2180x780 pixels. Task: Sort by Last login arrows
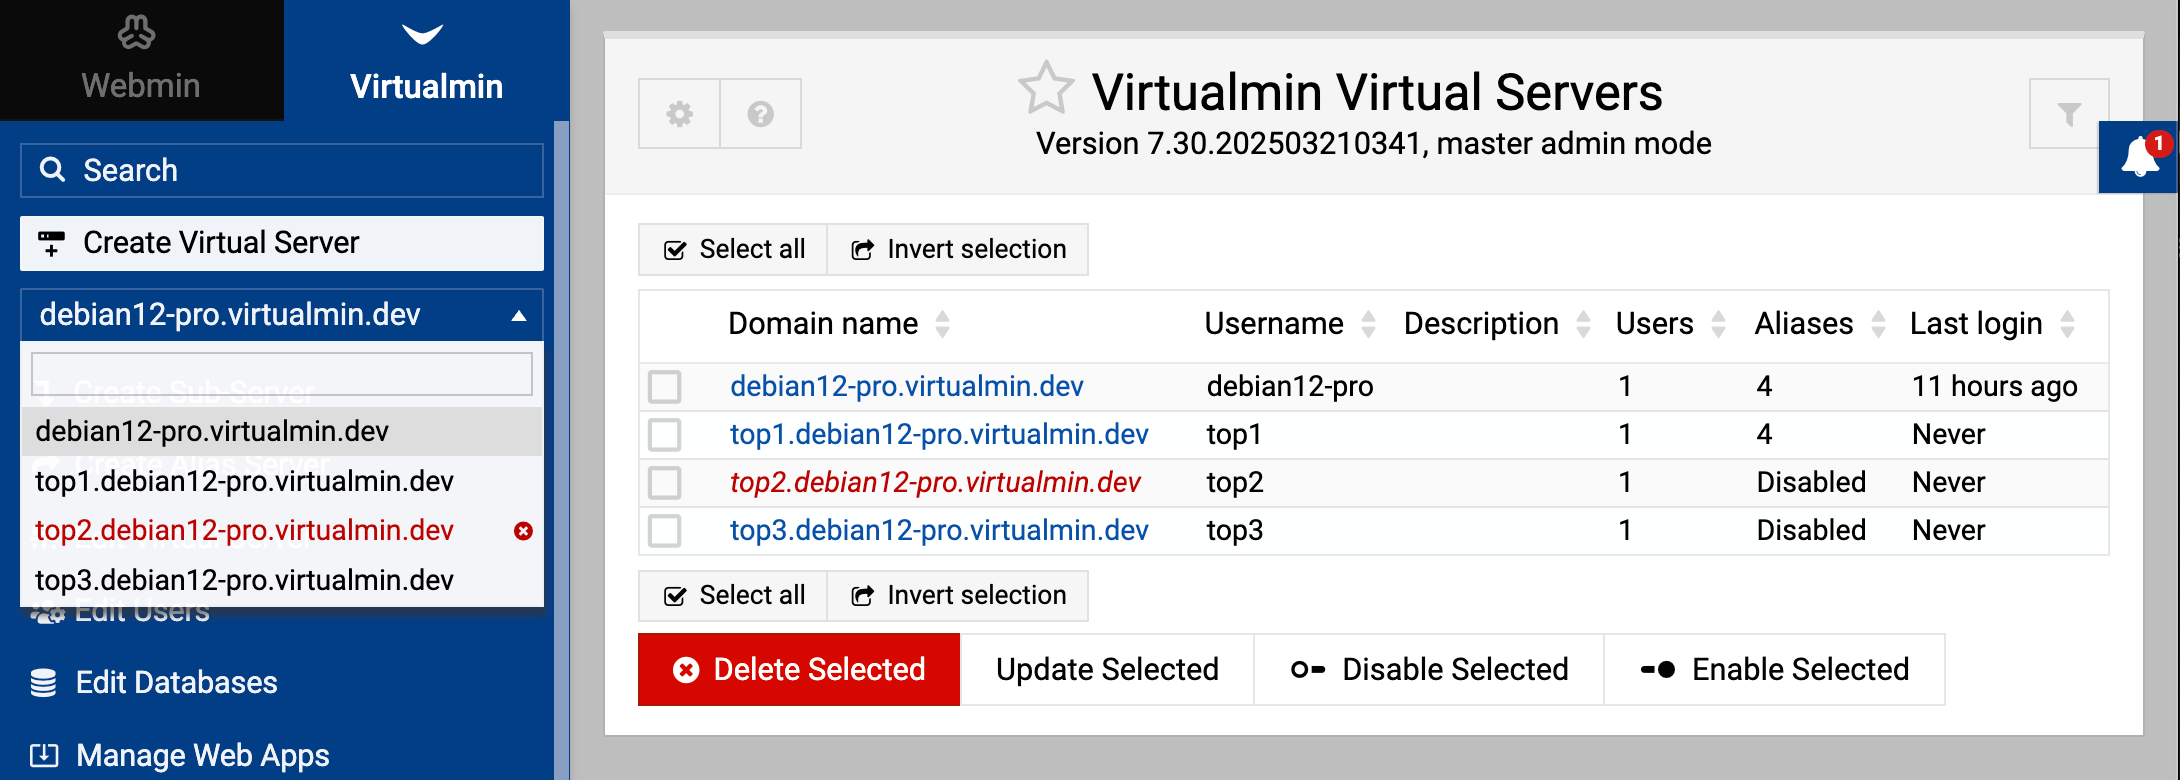(2067, 324)
